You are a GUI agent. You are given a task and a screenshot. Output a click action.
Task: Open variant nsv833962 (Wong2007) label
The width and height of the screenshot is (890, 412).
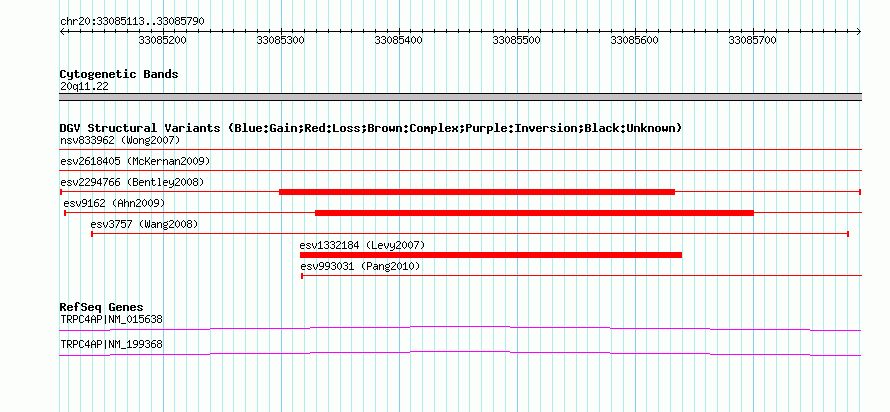pos(120,140)
